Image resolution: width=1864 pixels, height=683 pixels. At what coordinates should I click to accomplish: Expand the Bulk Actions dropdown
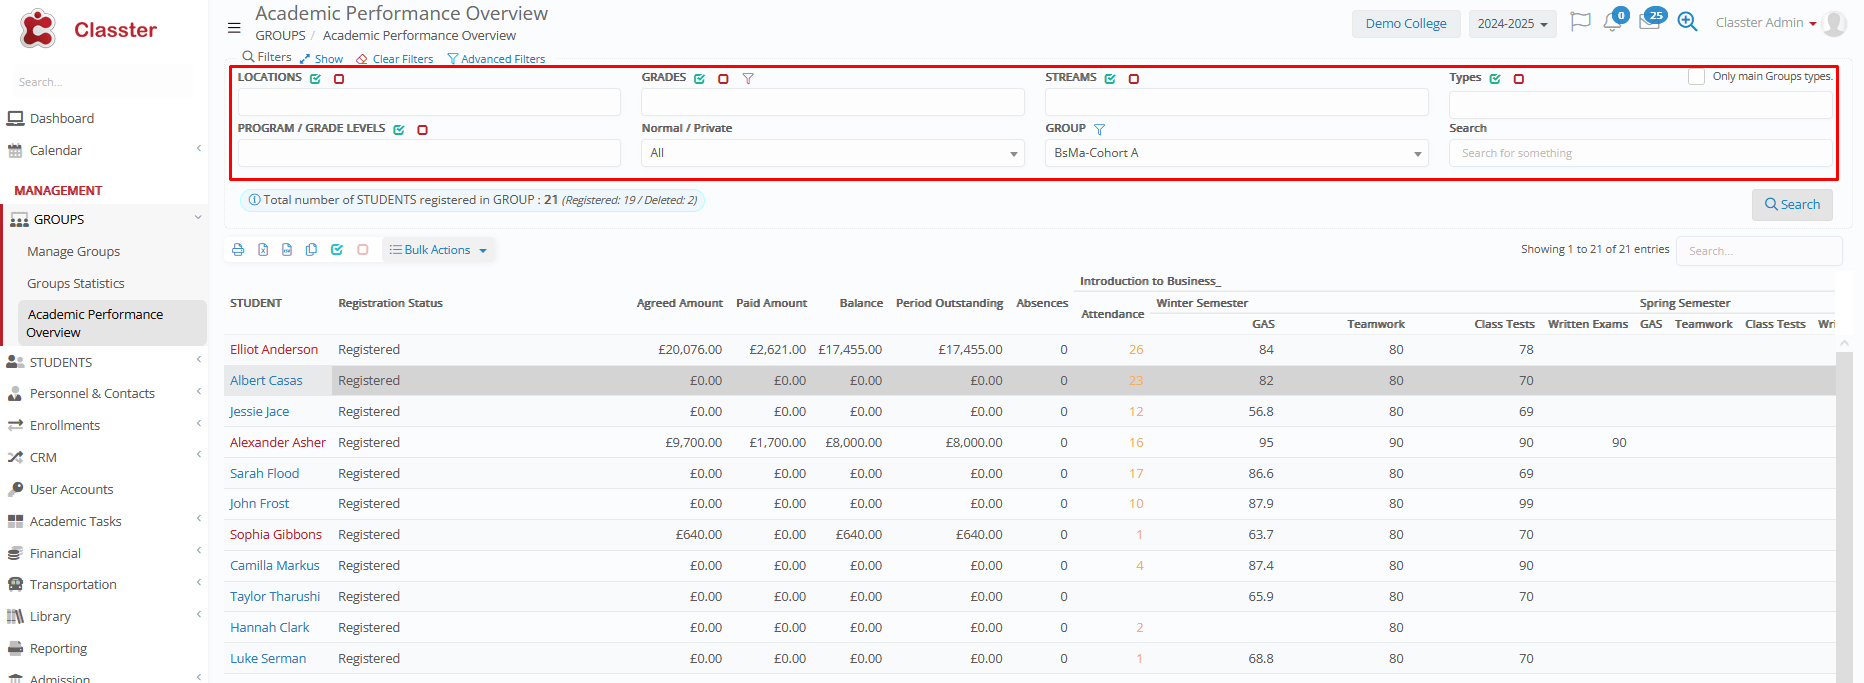[x=438, y=250]
